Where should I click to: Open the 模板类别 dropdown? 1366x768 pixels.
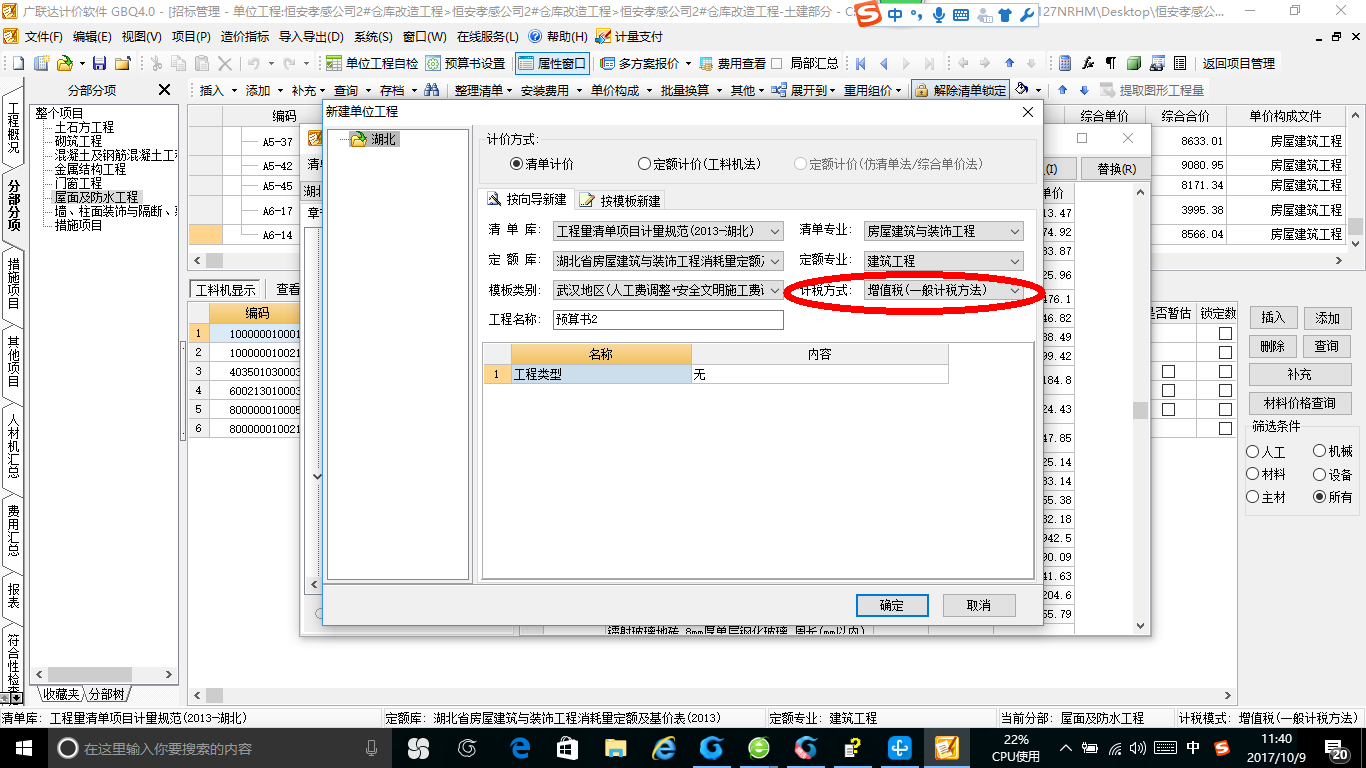[x=668, y=290]
